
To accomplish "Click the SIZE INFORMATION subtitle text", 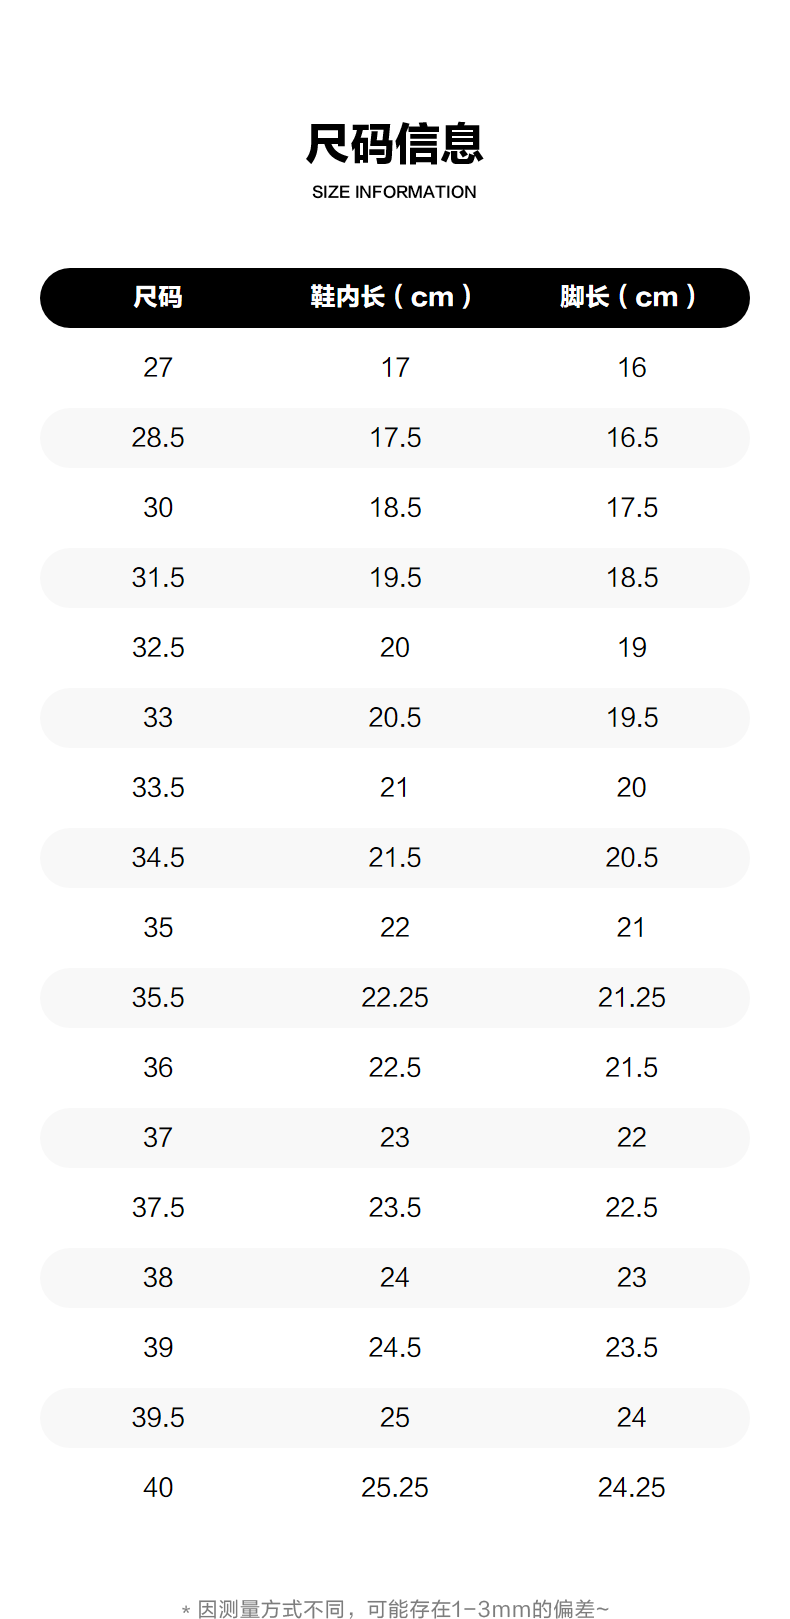I will tap(394, 192).
